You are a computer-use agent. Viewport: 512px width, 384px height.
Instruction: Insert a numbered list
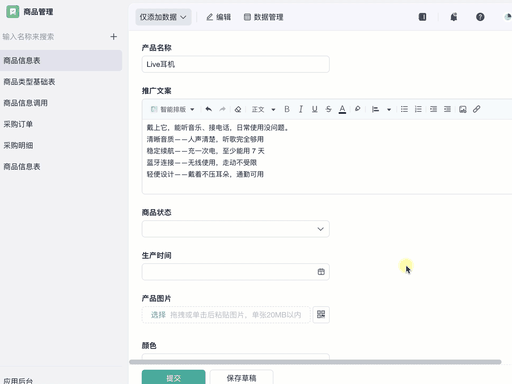click(418, 109)
